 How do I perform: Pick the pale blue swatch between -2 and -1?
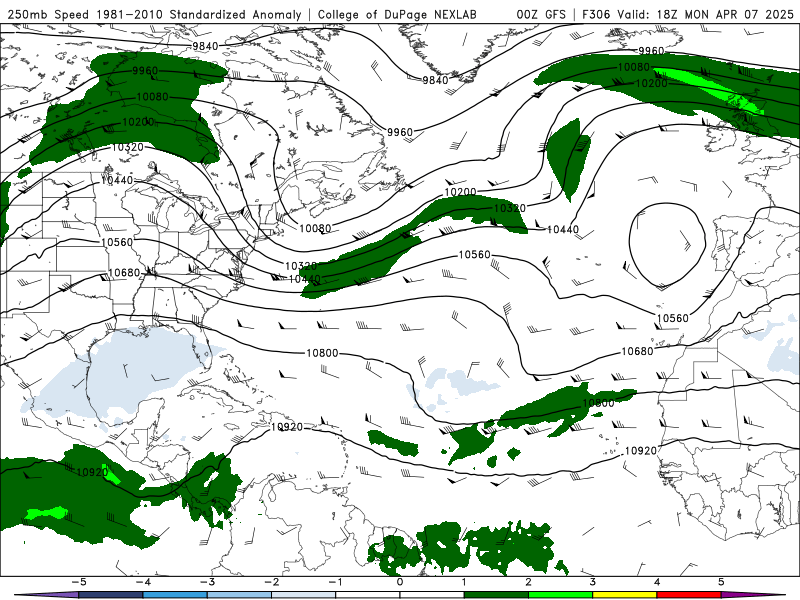point(304,595)
